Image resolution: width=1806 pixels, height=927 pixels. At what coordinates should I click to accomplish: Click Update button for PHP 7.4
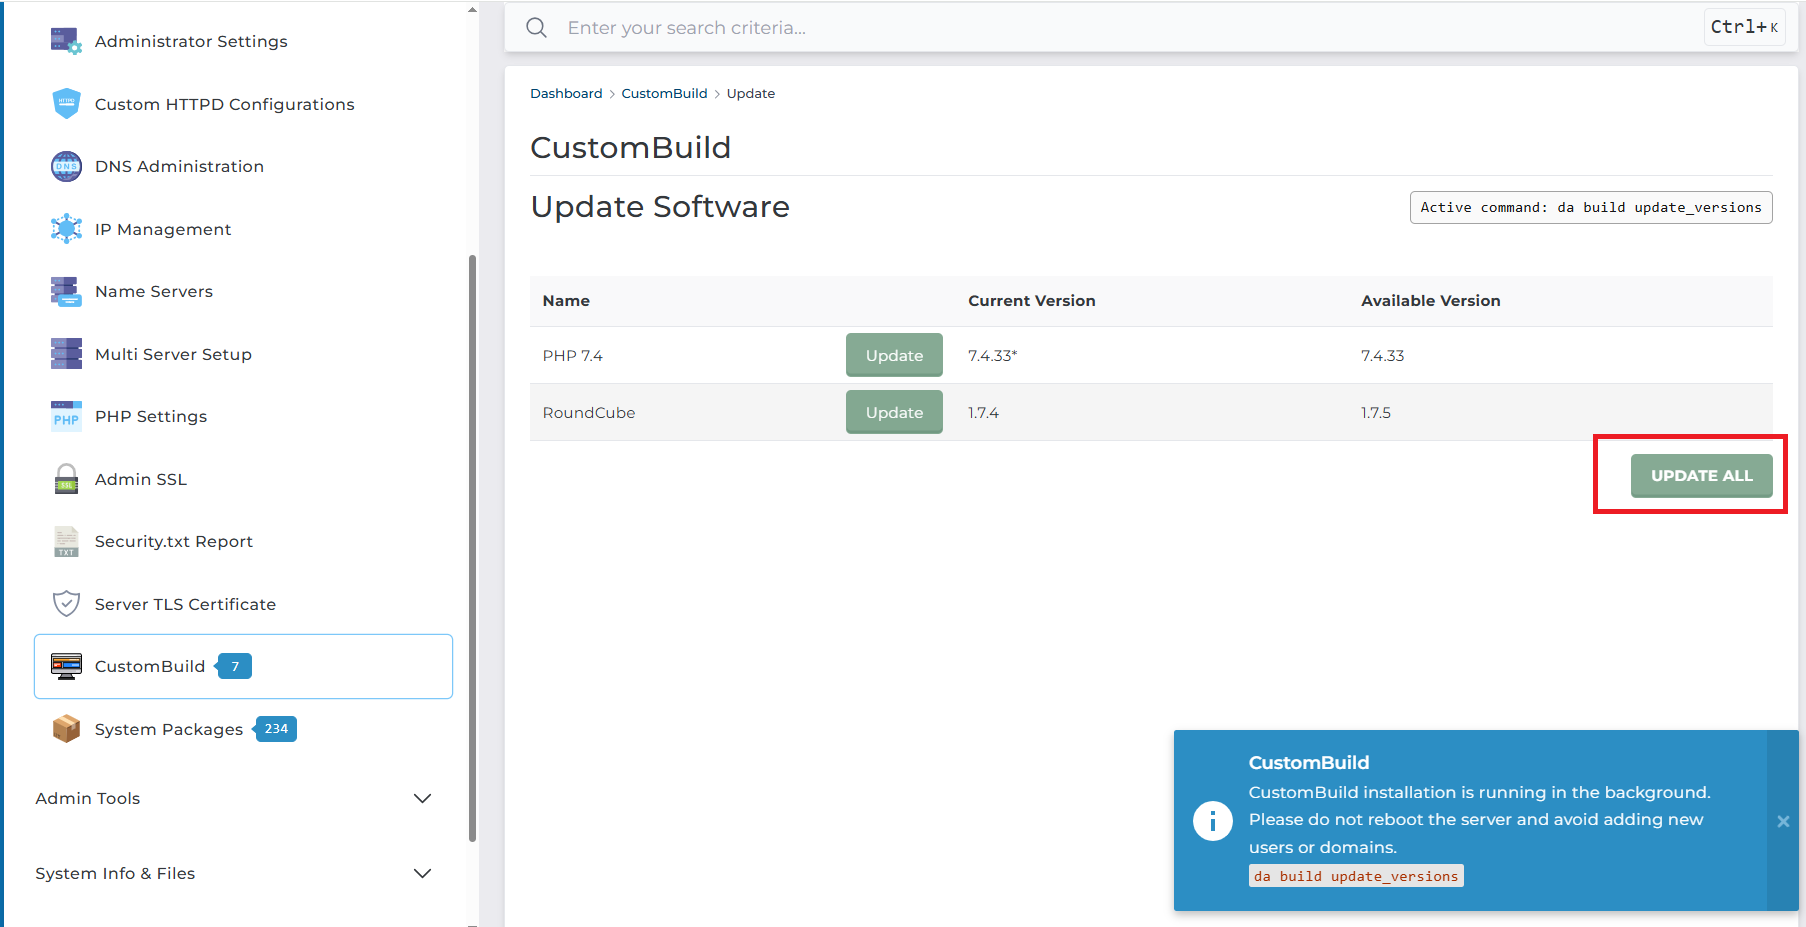[894, 355]
